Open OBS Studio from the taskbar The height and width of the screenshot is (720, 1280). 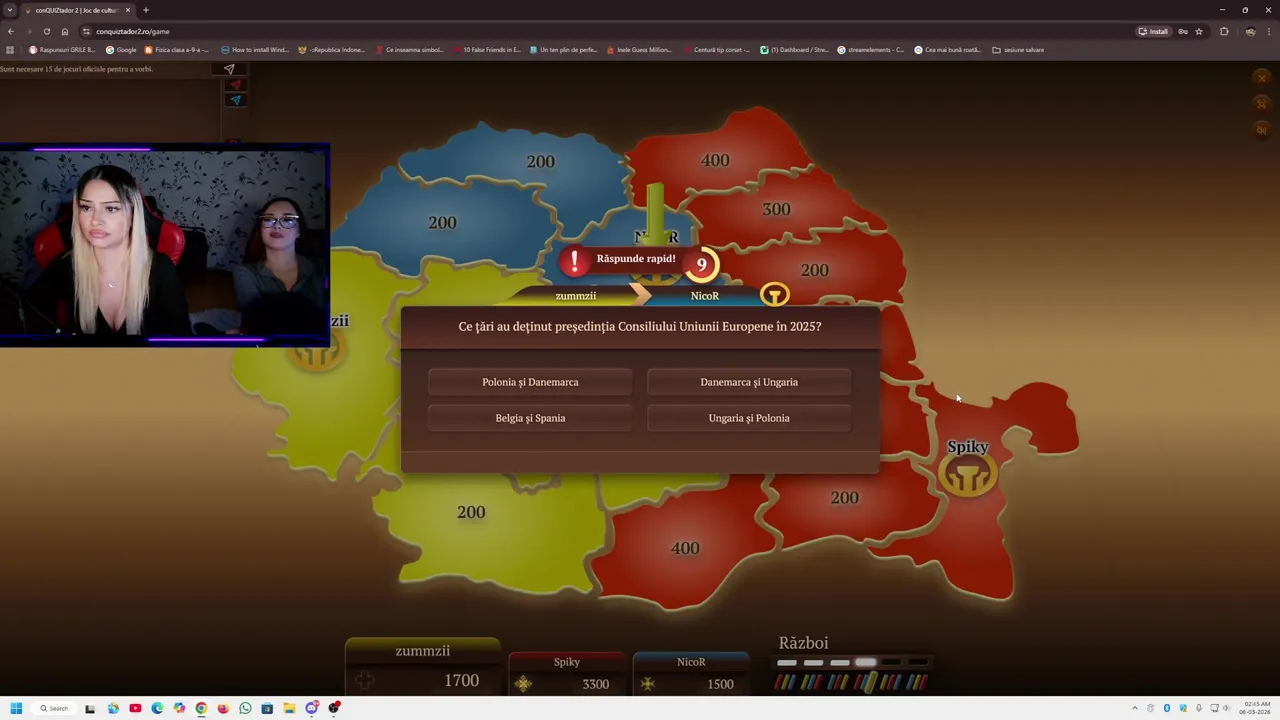click(x=334, y=708)
